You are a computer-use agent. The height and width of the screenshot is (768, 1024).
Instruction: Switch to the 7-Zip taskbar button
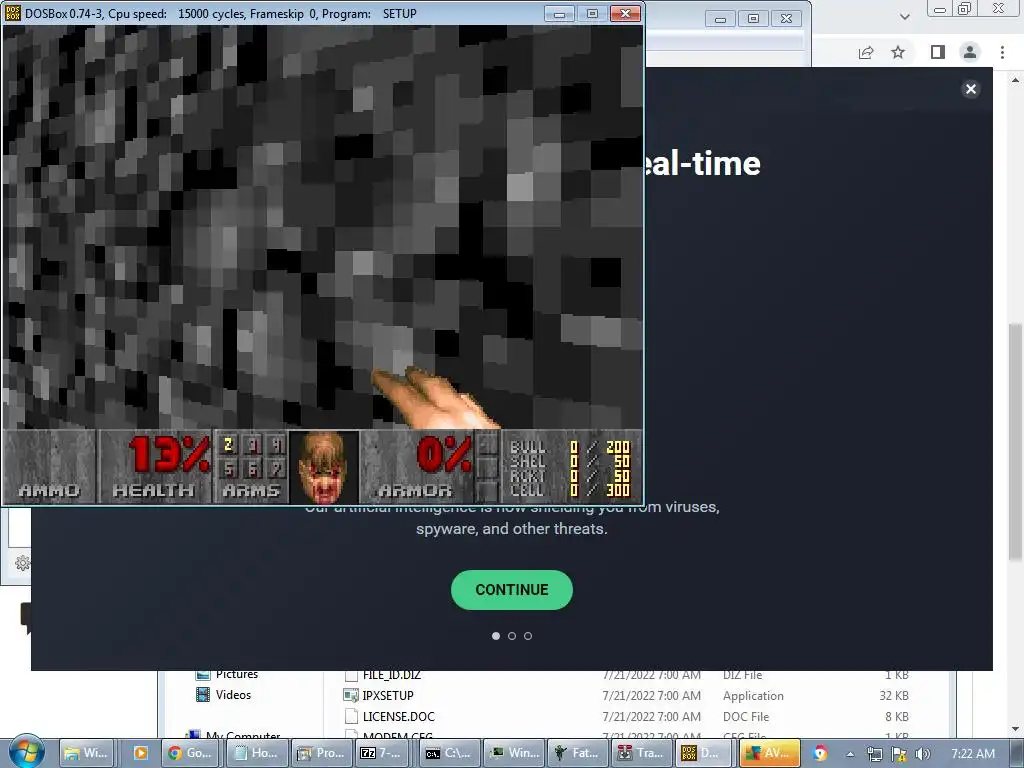(x=383, y=753)
